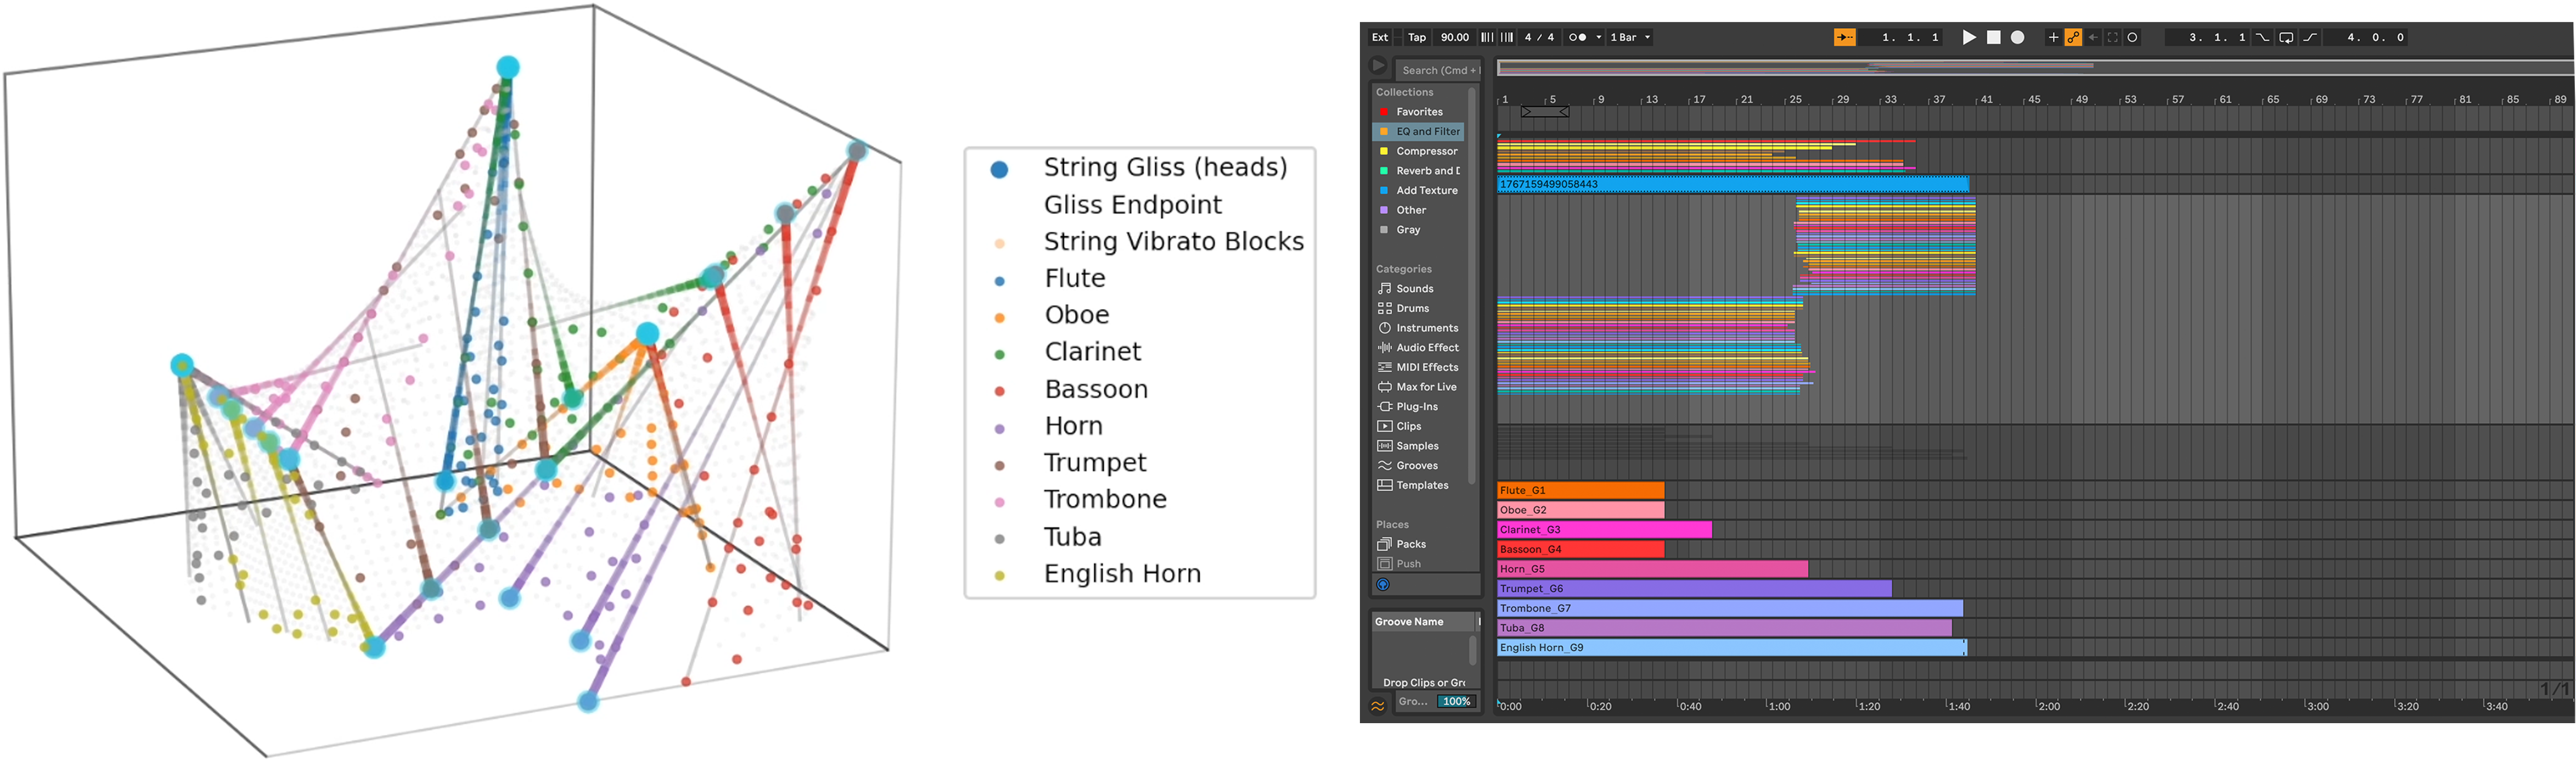Click the blue download indicator icon below Places
Screen dimensions: 2576x766
tap(1383, 585)
